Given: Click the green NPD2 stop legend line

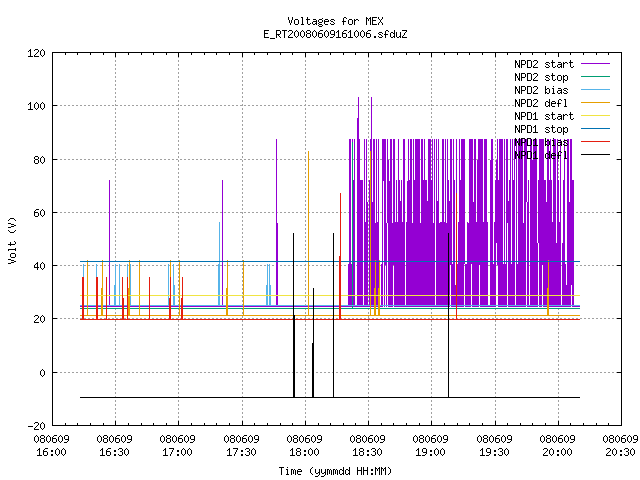Looking at the screenshot, I should (595, 76).
